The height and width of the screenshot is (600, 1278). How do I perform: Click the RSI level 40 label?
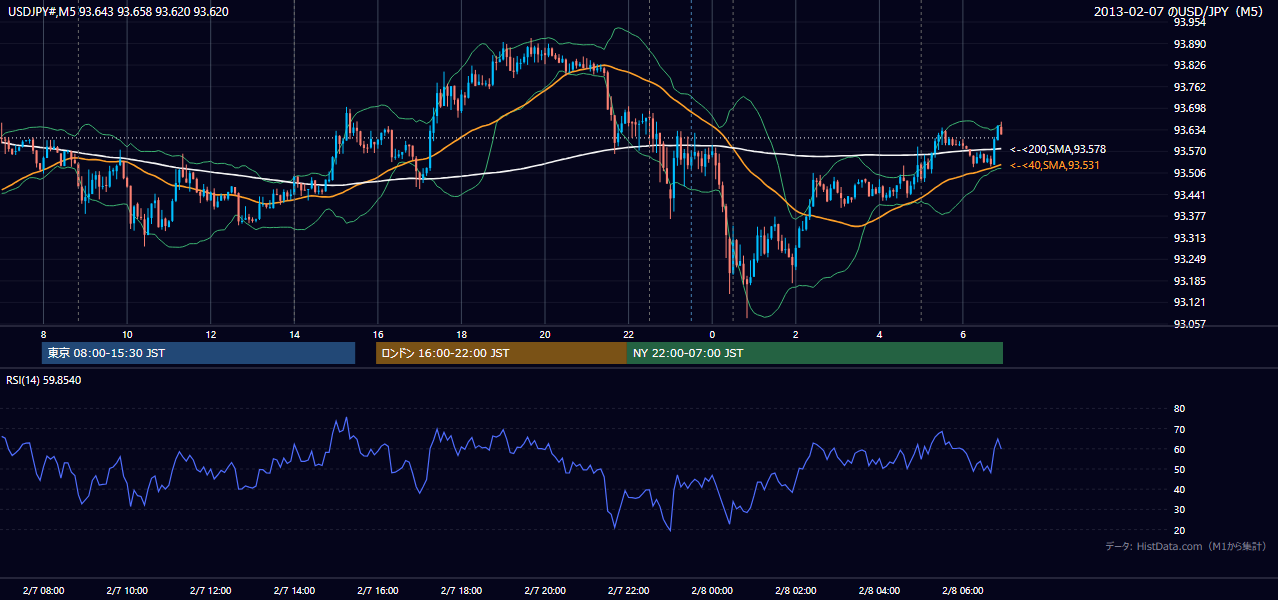tap(1179, 489)
